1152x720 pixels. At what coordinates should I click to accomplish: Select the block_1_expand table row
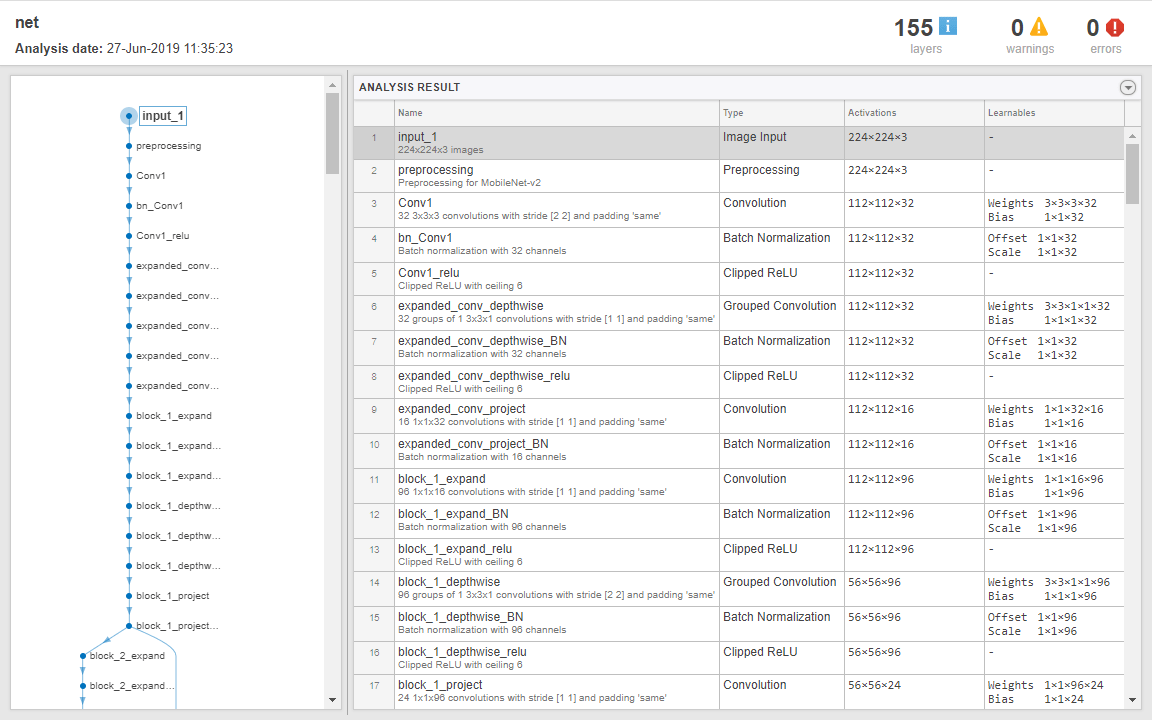tap(739, 486)
